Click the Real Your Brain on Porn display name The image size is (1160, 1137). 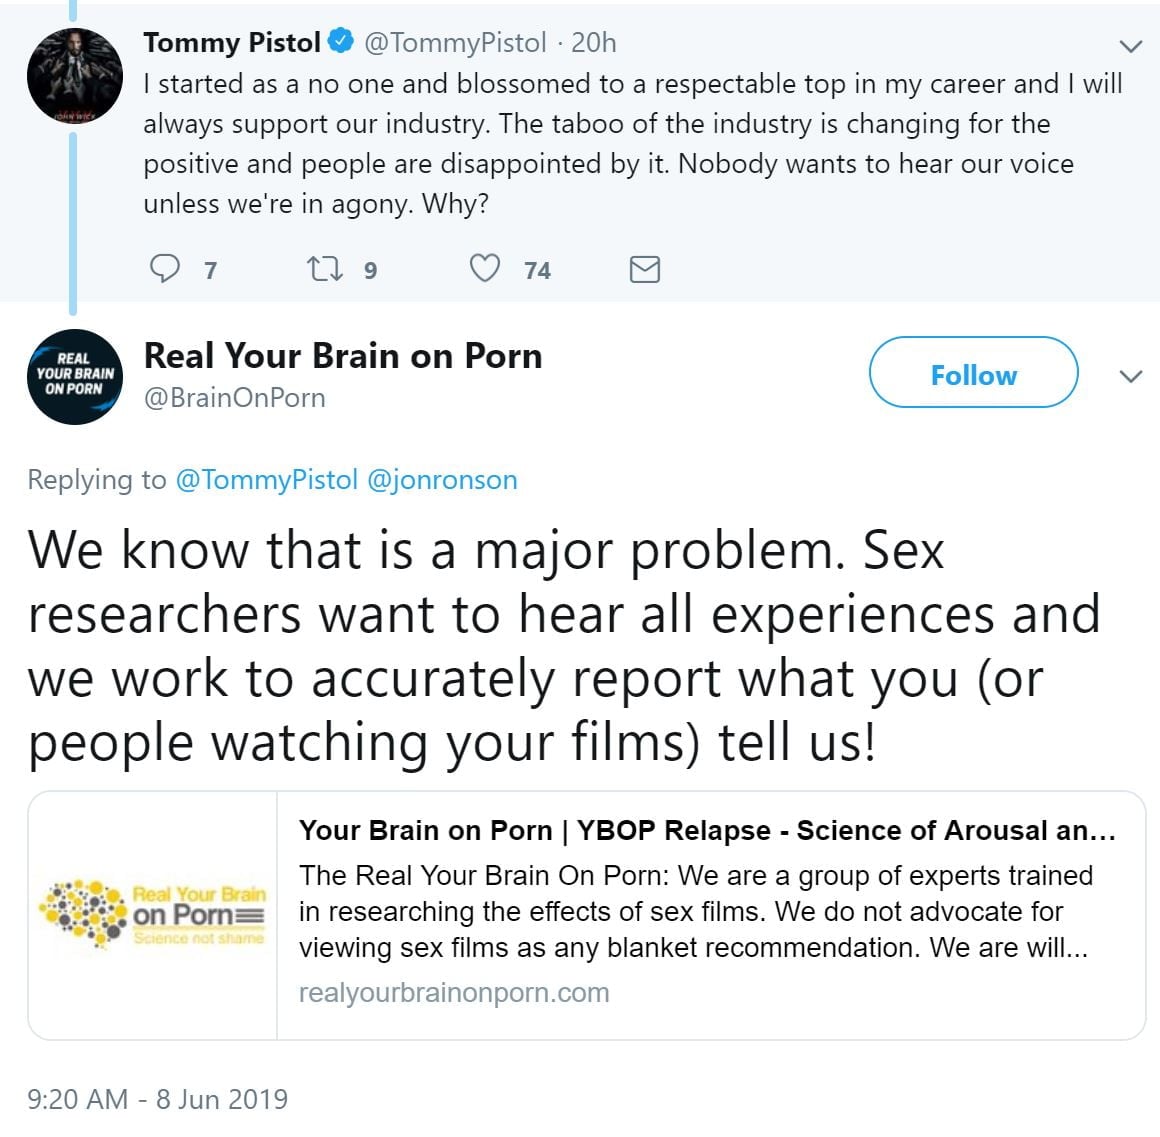[343, 356]
